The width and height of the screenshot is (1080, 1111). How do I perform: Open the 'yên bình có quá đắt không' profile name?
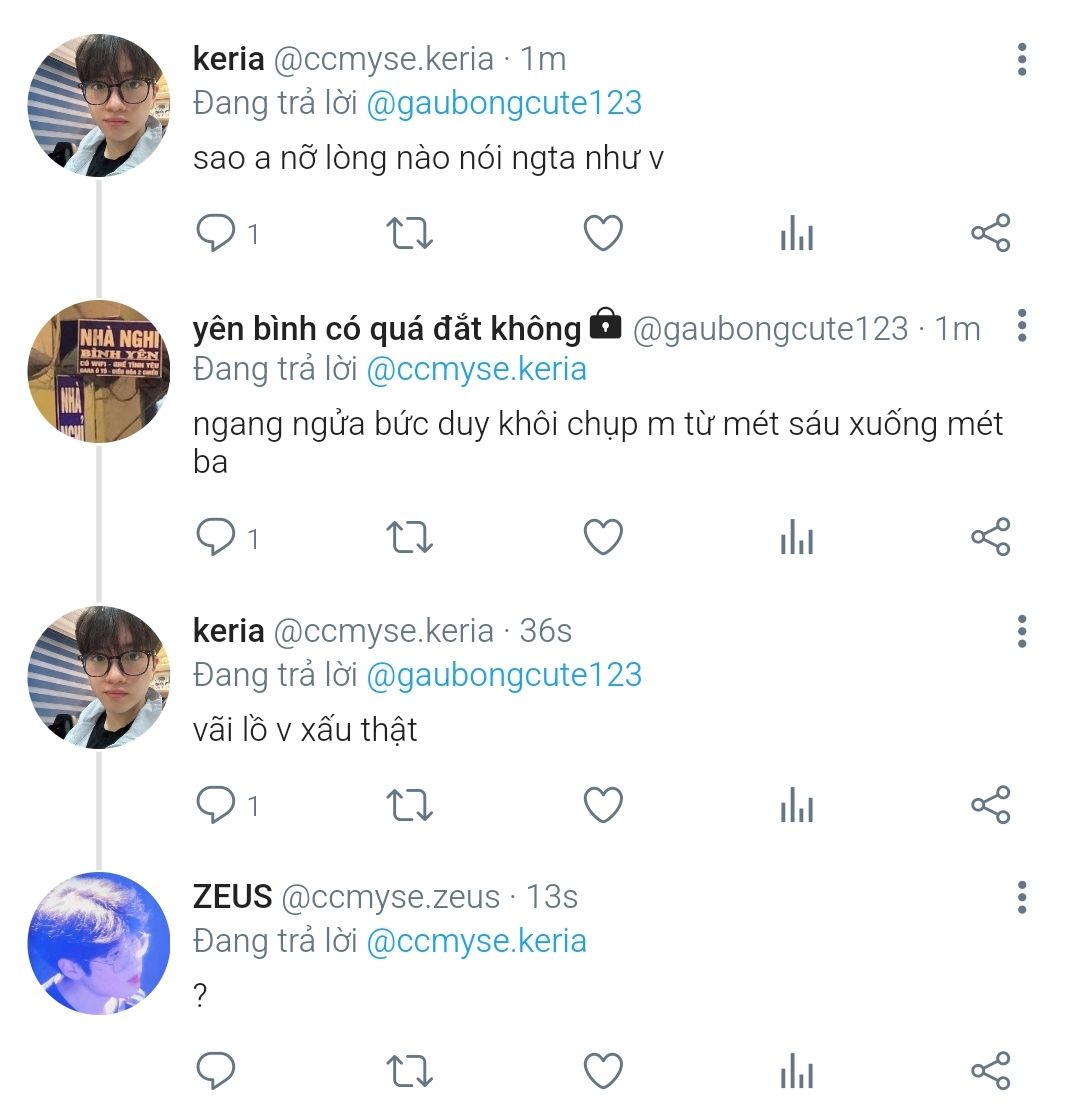[386, 328]
